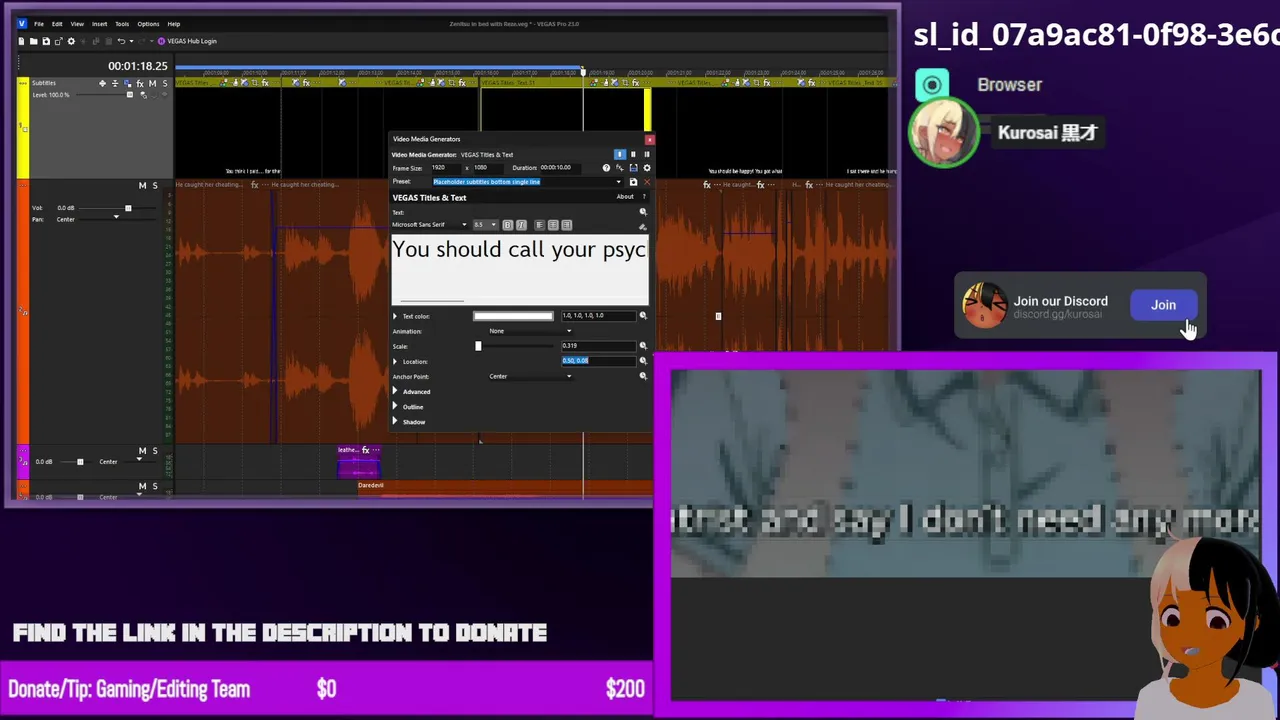Screen dimensions: 1280x720
Task: Click the Discord Join button
Action: pyautogui.click(x=1163, y=305)
